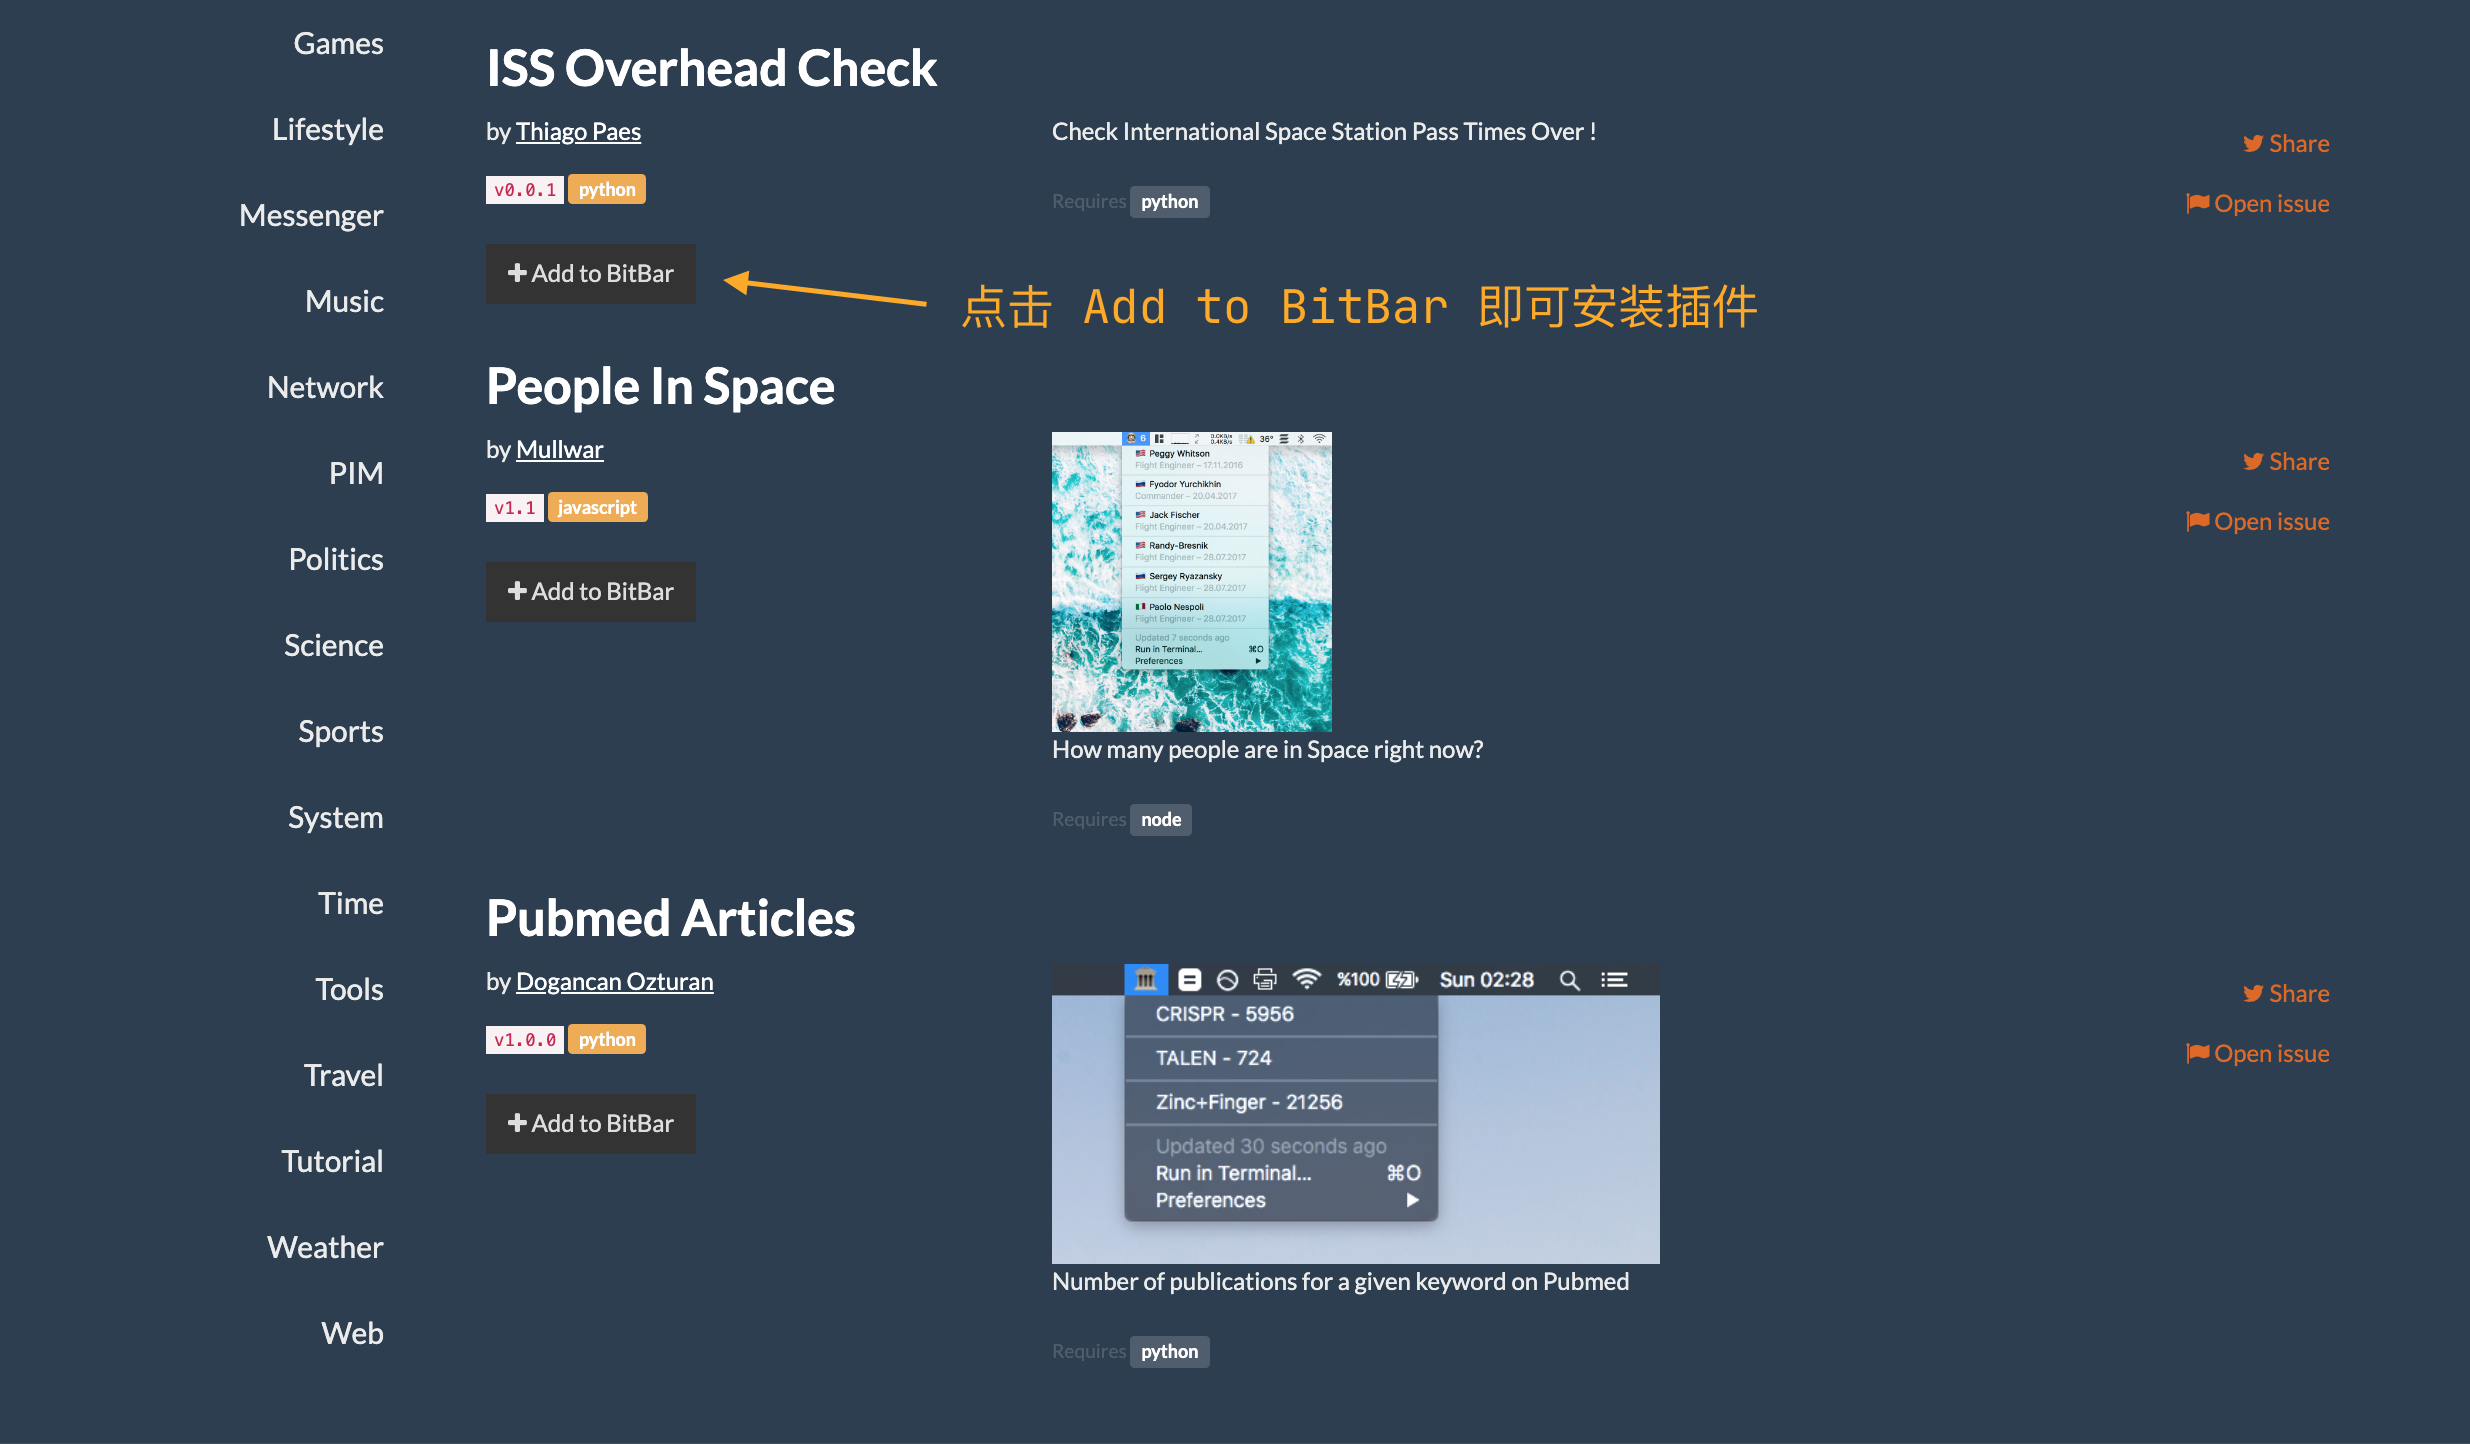The width and height of the screenshot is (2470, 1444).
Task: Add ISS Overhead Check to BitBar
Action: (x=590, y=274)
